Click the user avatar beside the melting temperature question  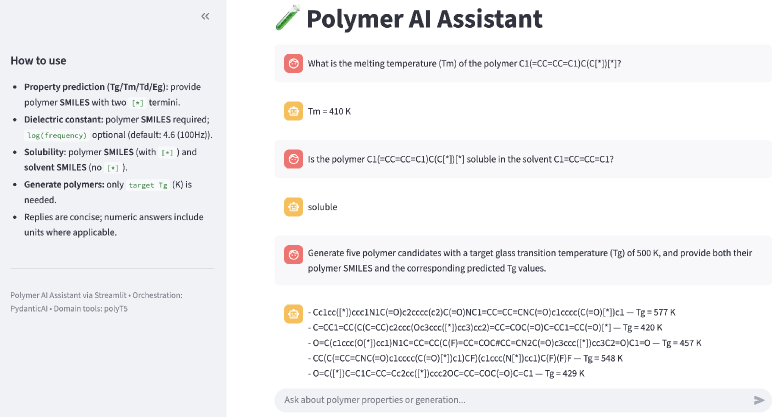point(293,64)
